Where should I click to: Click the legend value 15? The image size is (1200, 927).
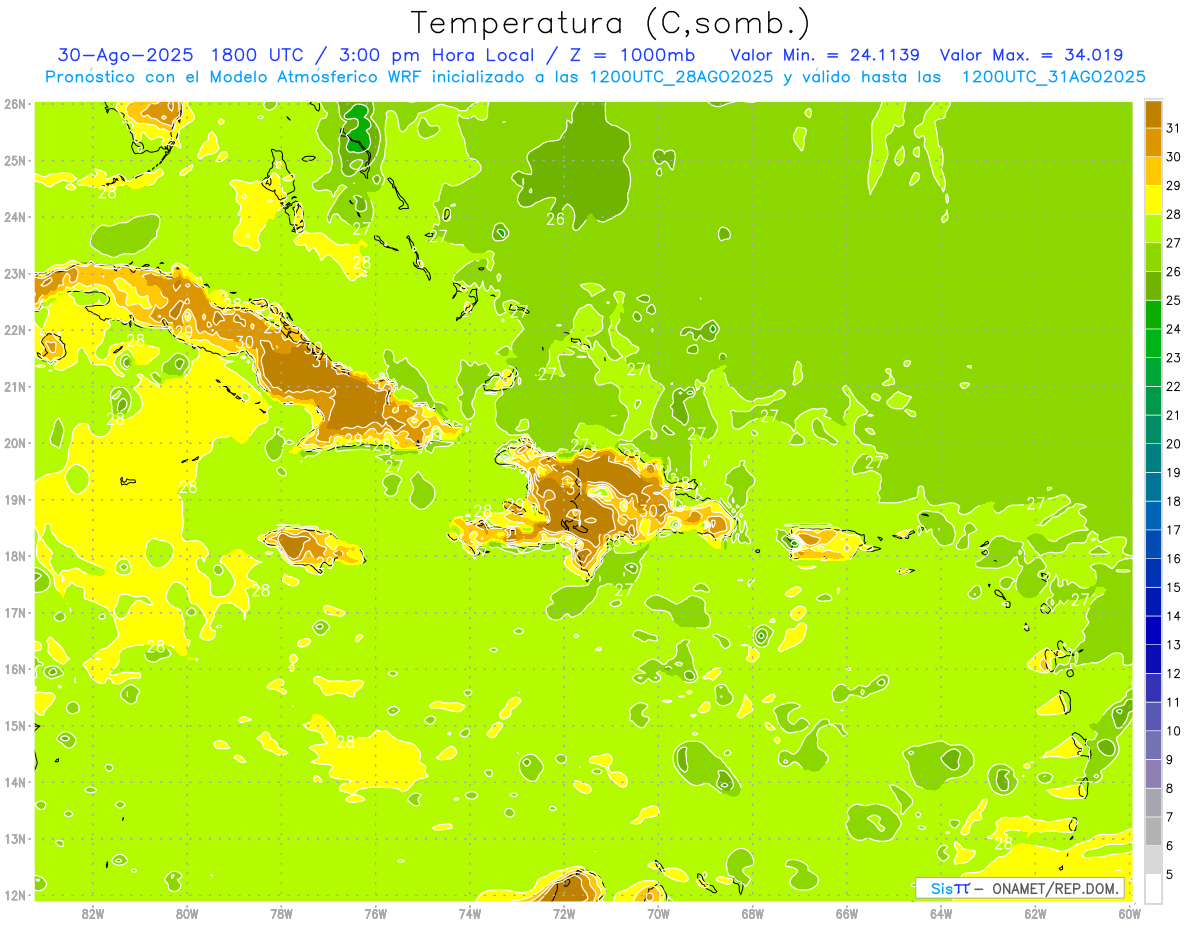tap(1173, 587)
